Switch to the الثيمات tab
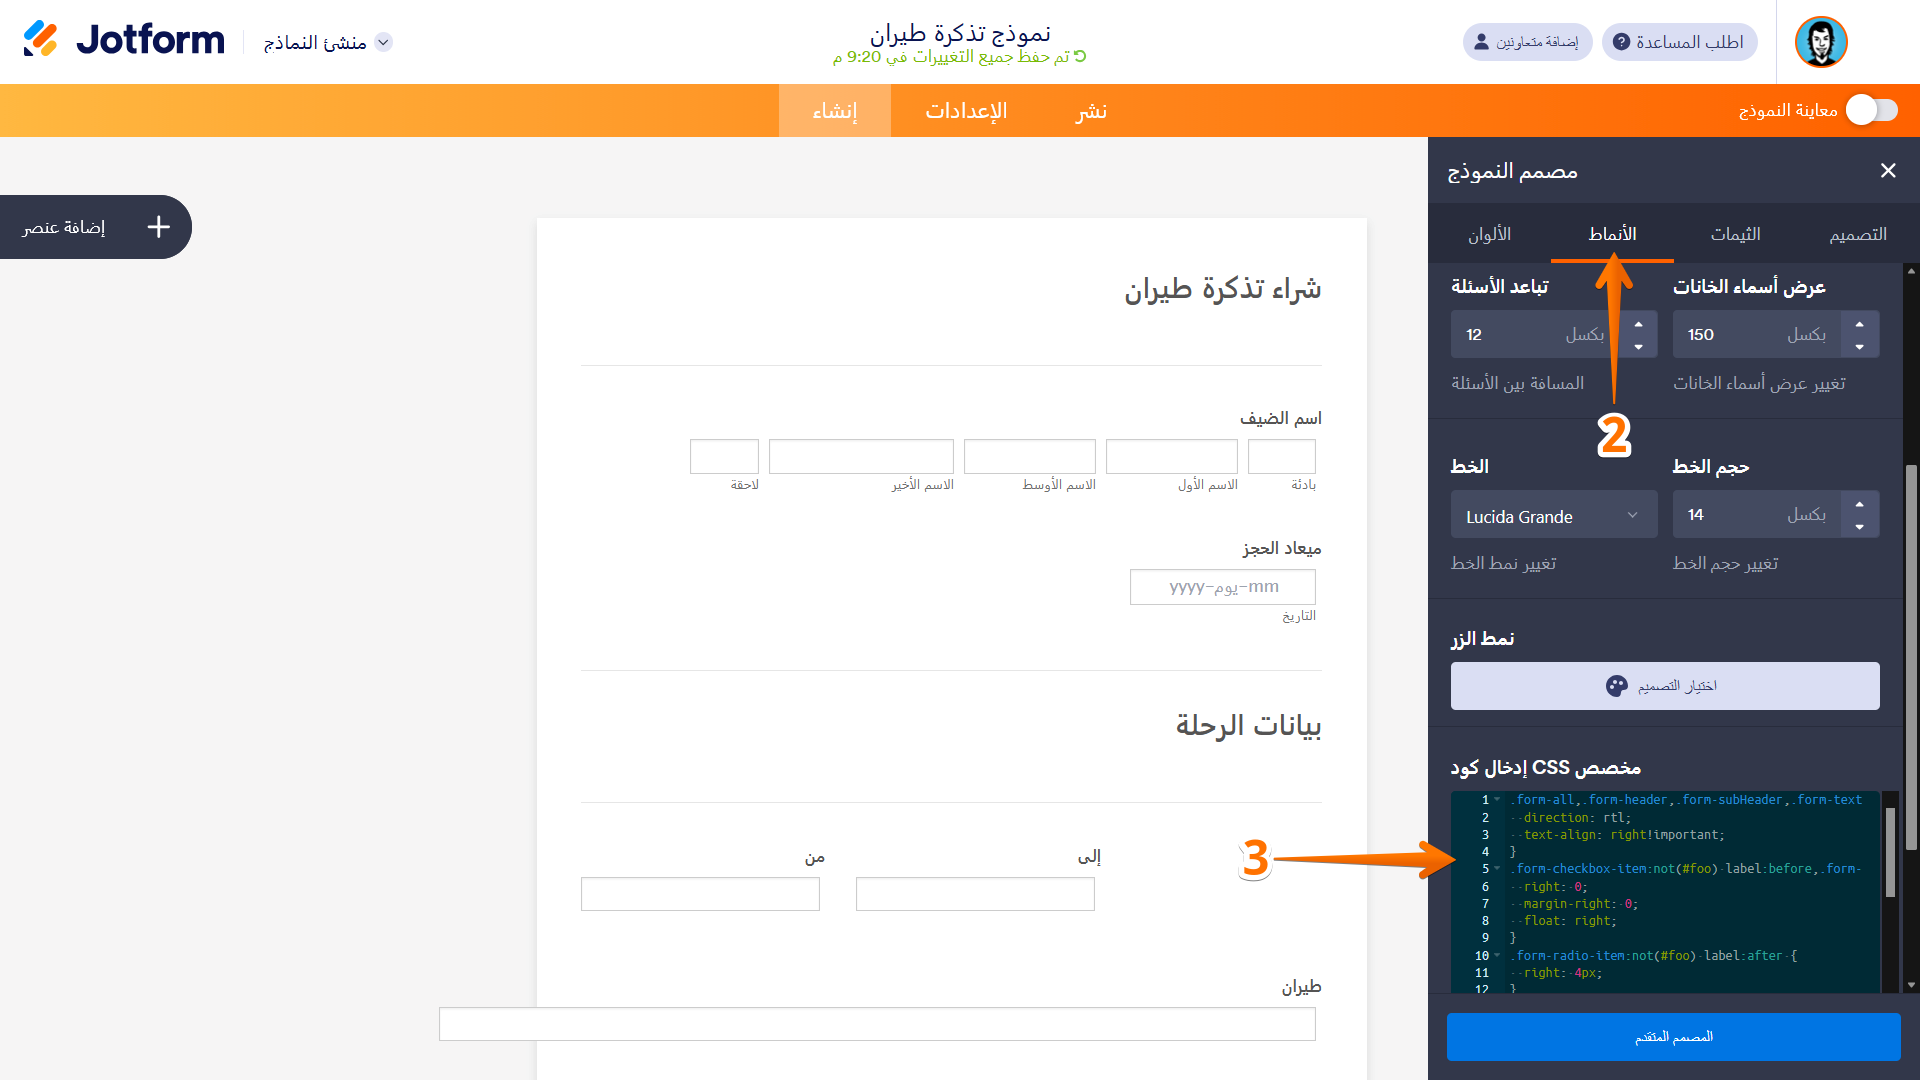Image resolution: width=1920 pixels, height=1080 pixels. coord(1736,233)
